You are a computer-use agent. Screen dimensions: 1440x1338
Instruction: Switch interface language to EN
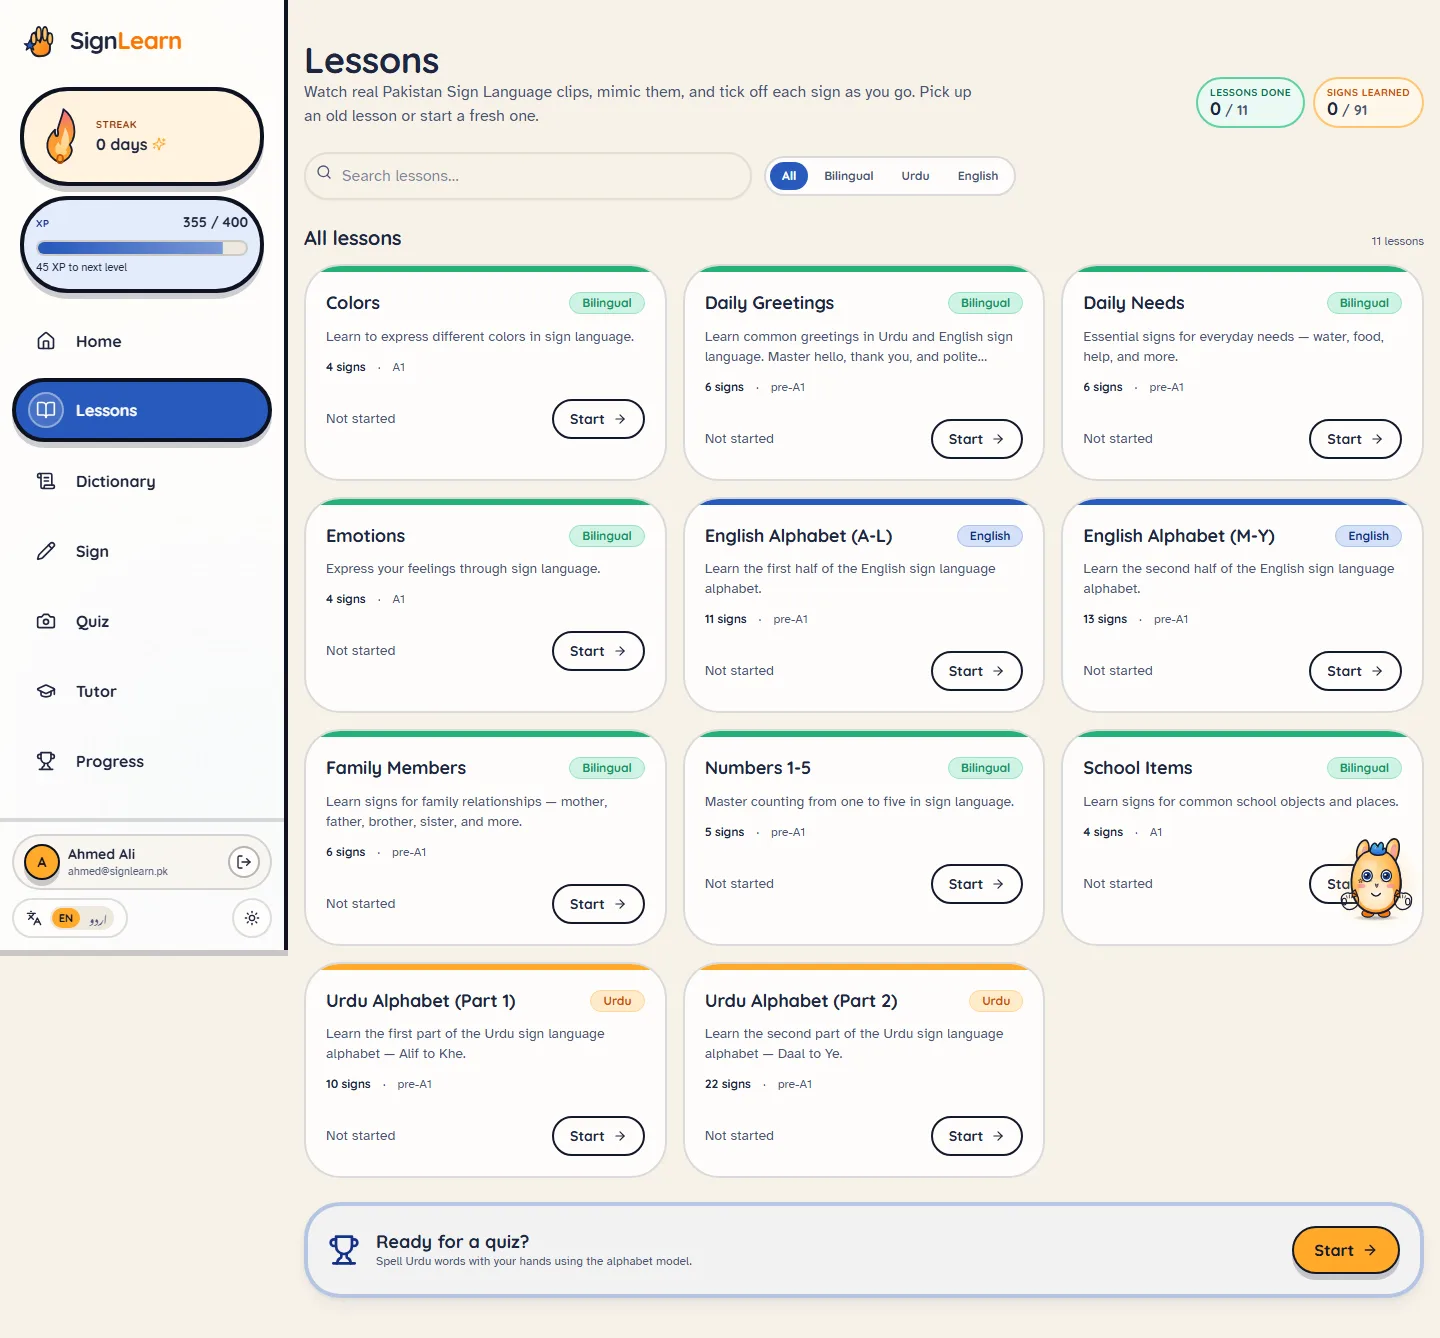click(x=66, y=918)
